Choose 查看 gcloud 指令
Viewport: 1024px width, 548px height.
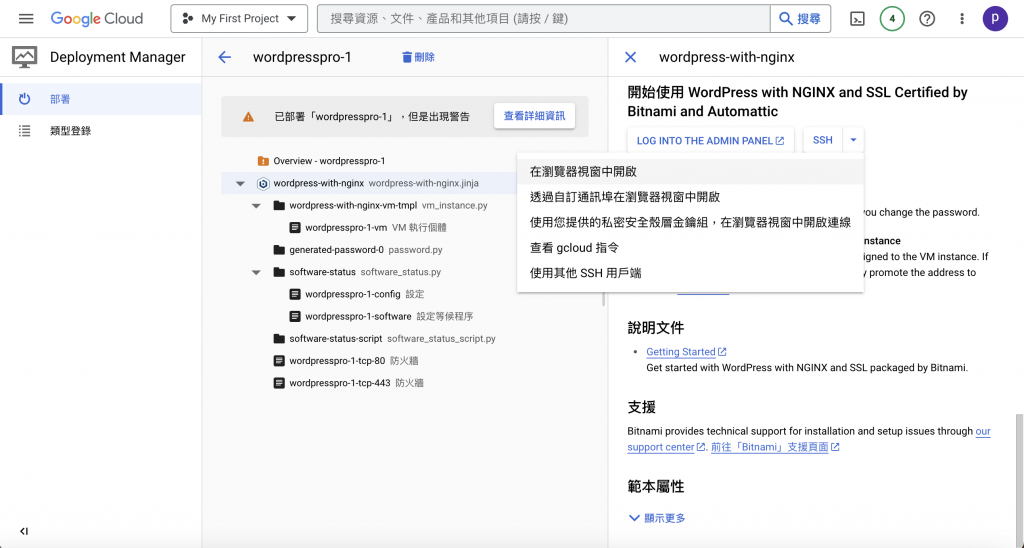690,248
